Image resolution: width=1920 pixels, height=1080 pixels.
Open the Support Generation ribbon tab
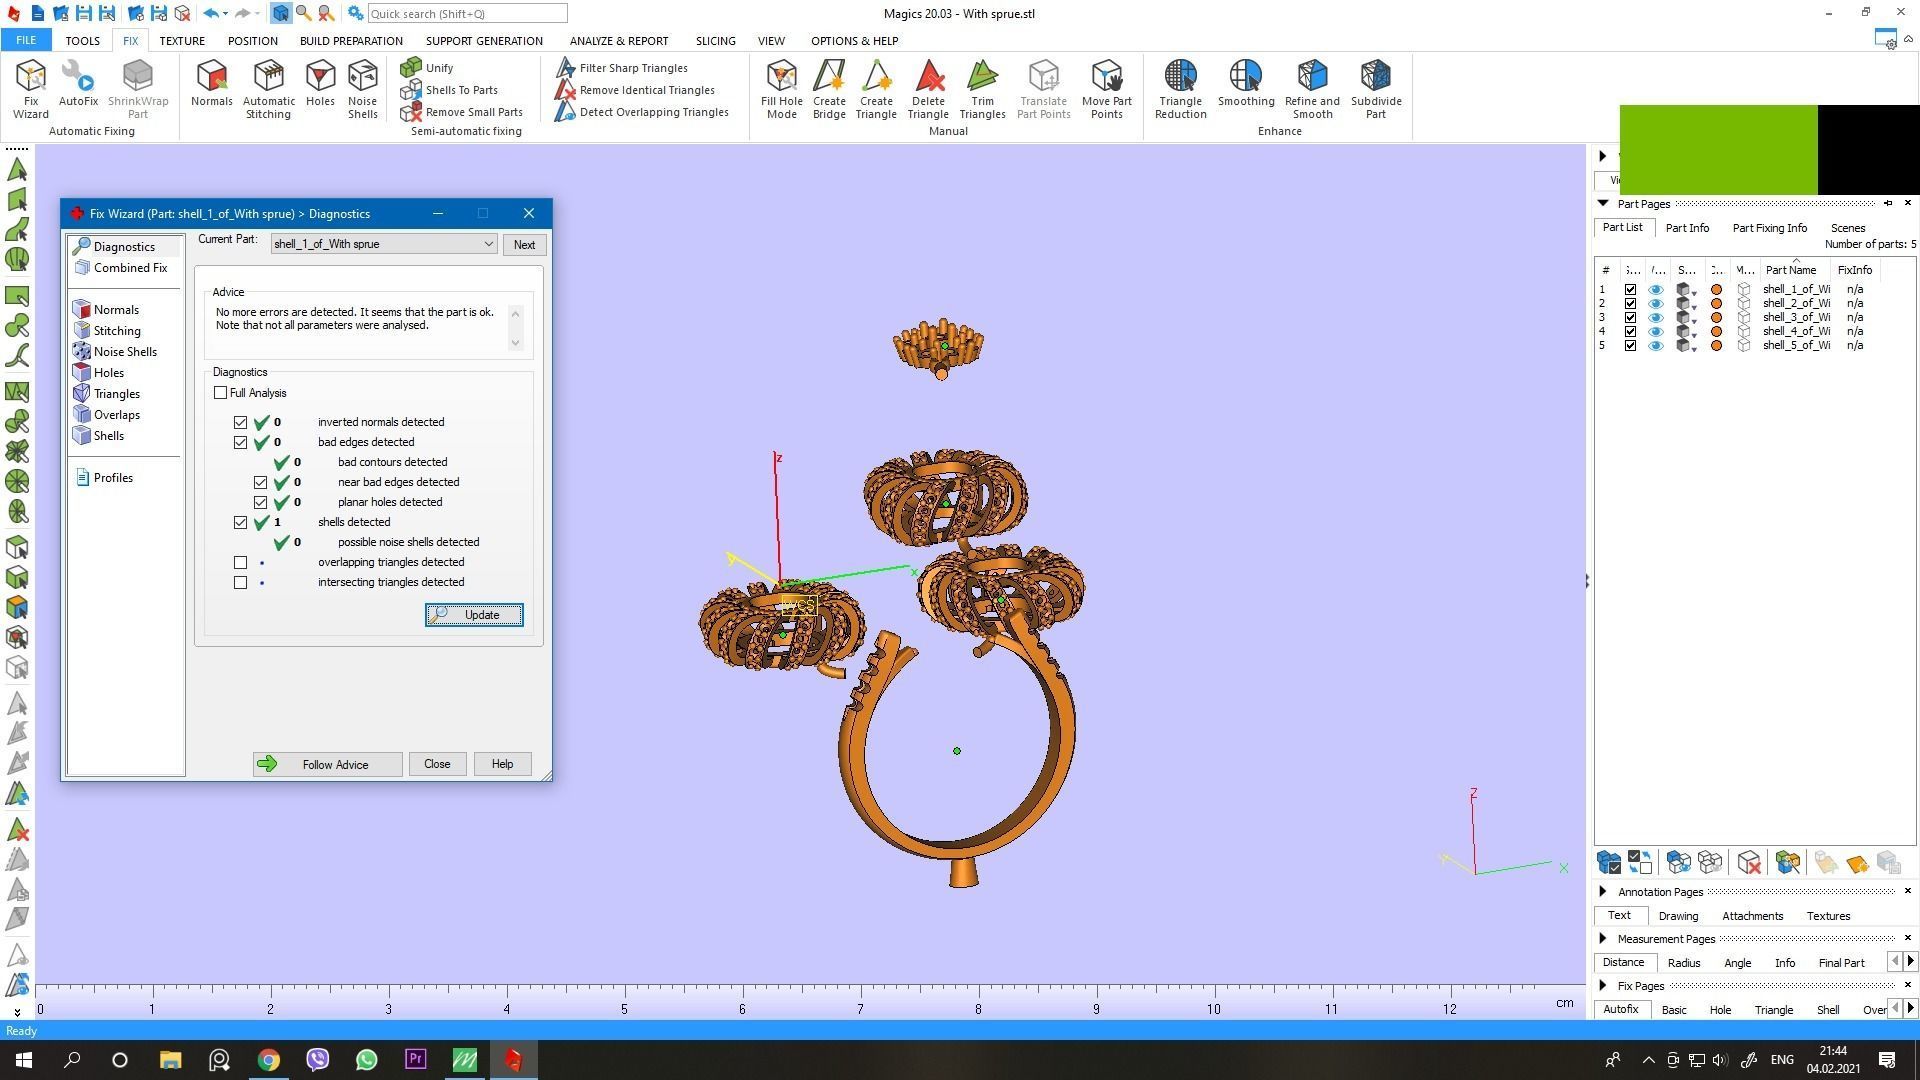pyautogui.click(x=484, y=41)
